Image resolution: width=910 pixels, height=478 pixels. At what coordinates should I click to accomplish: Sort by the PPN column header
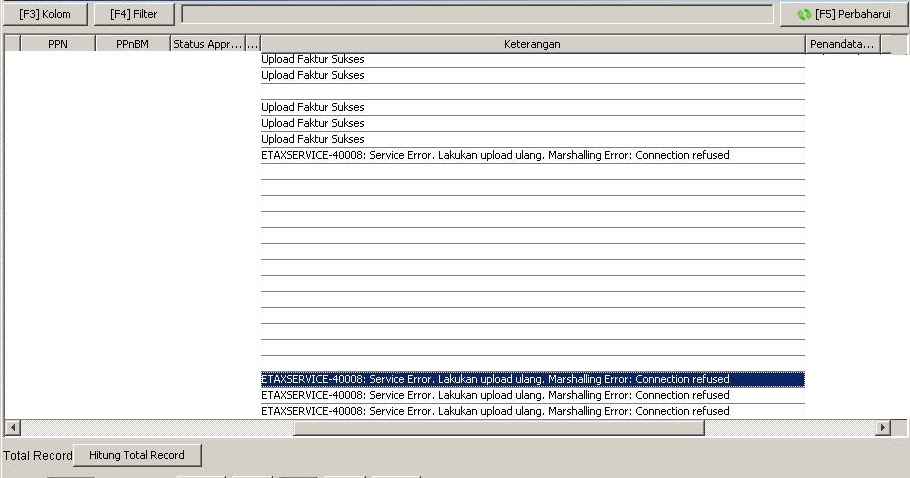coord(57,44)
